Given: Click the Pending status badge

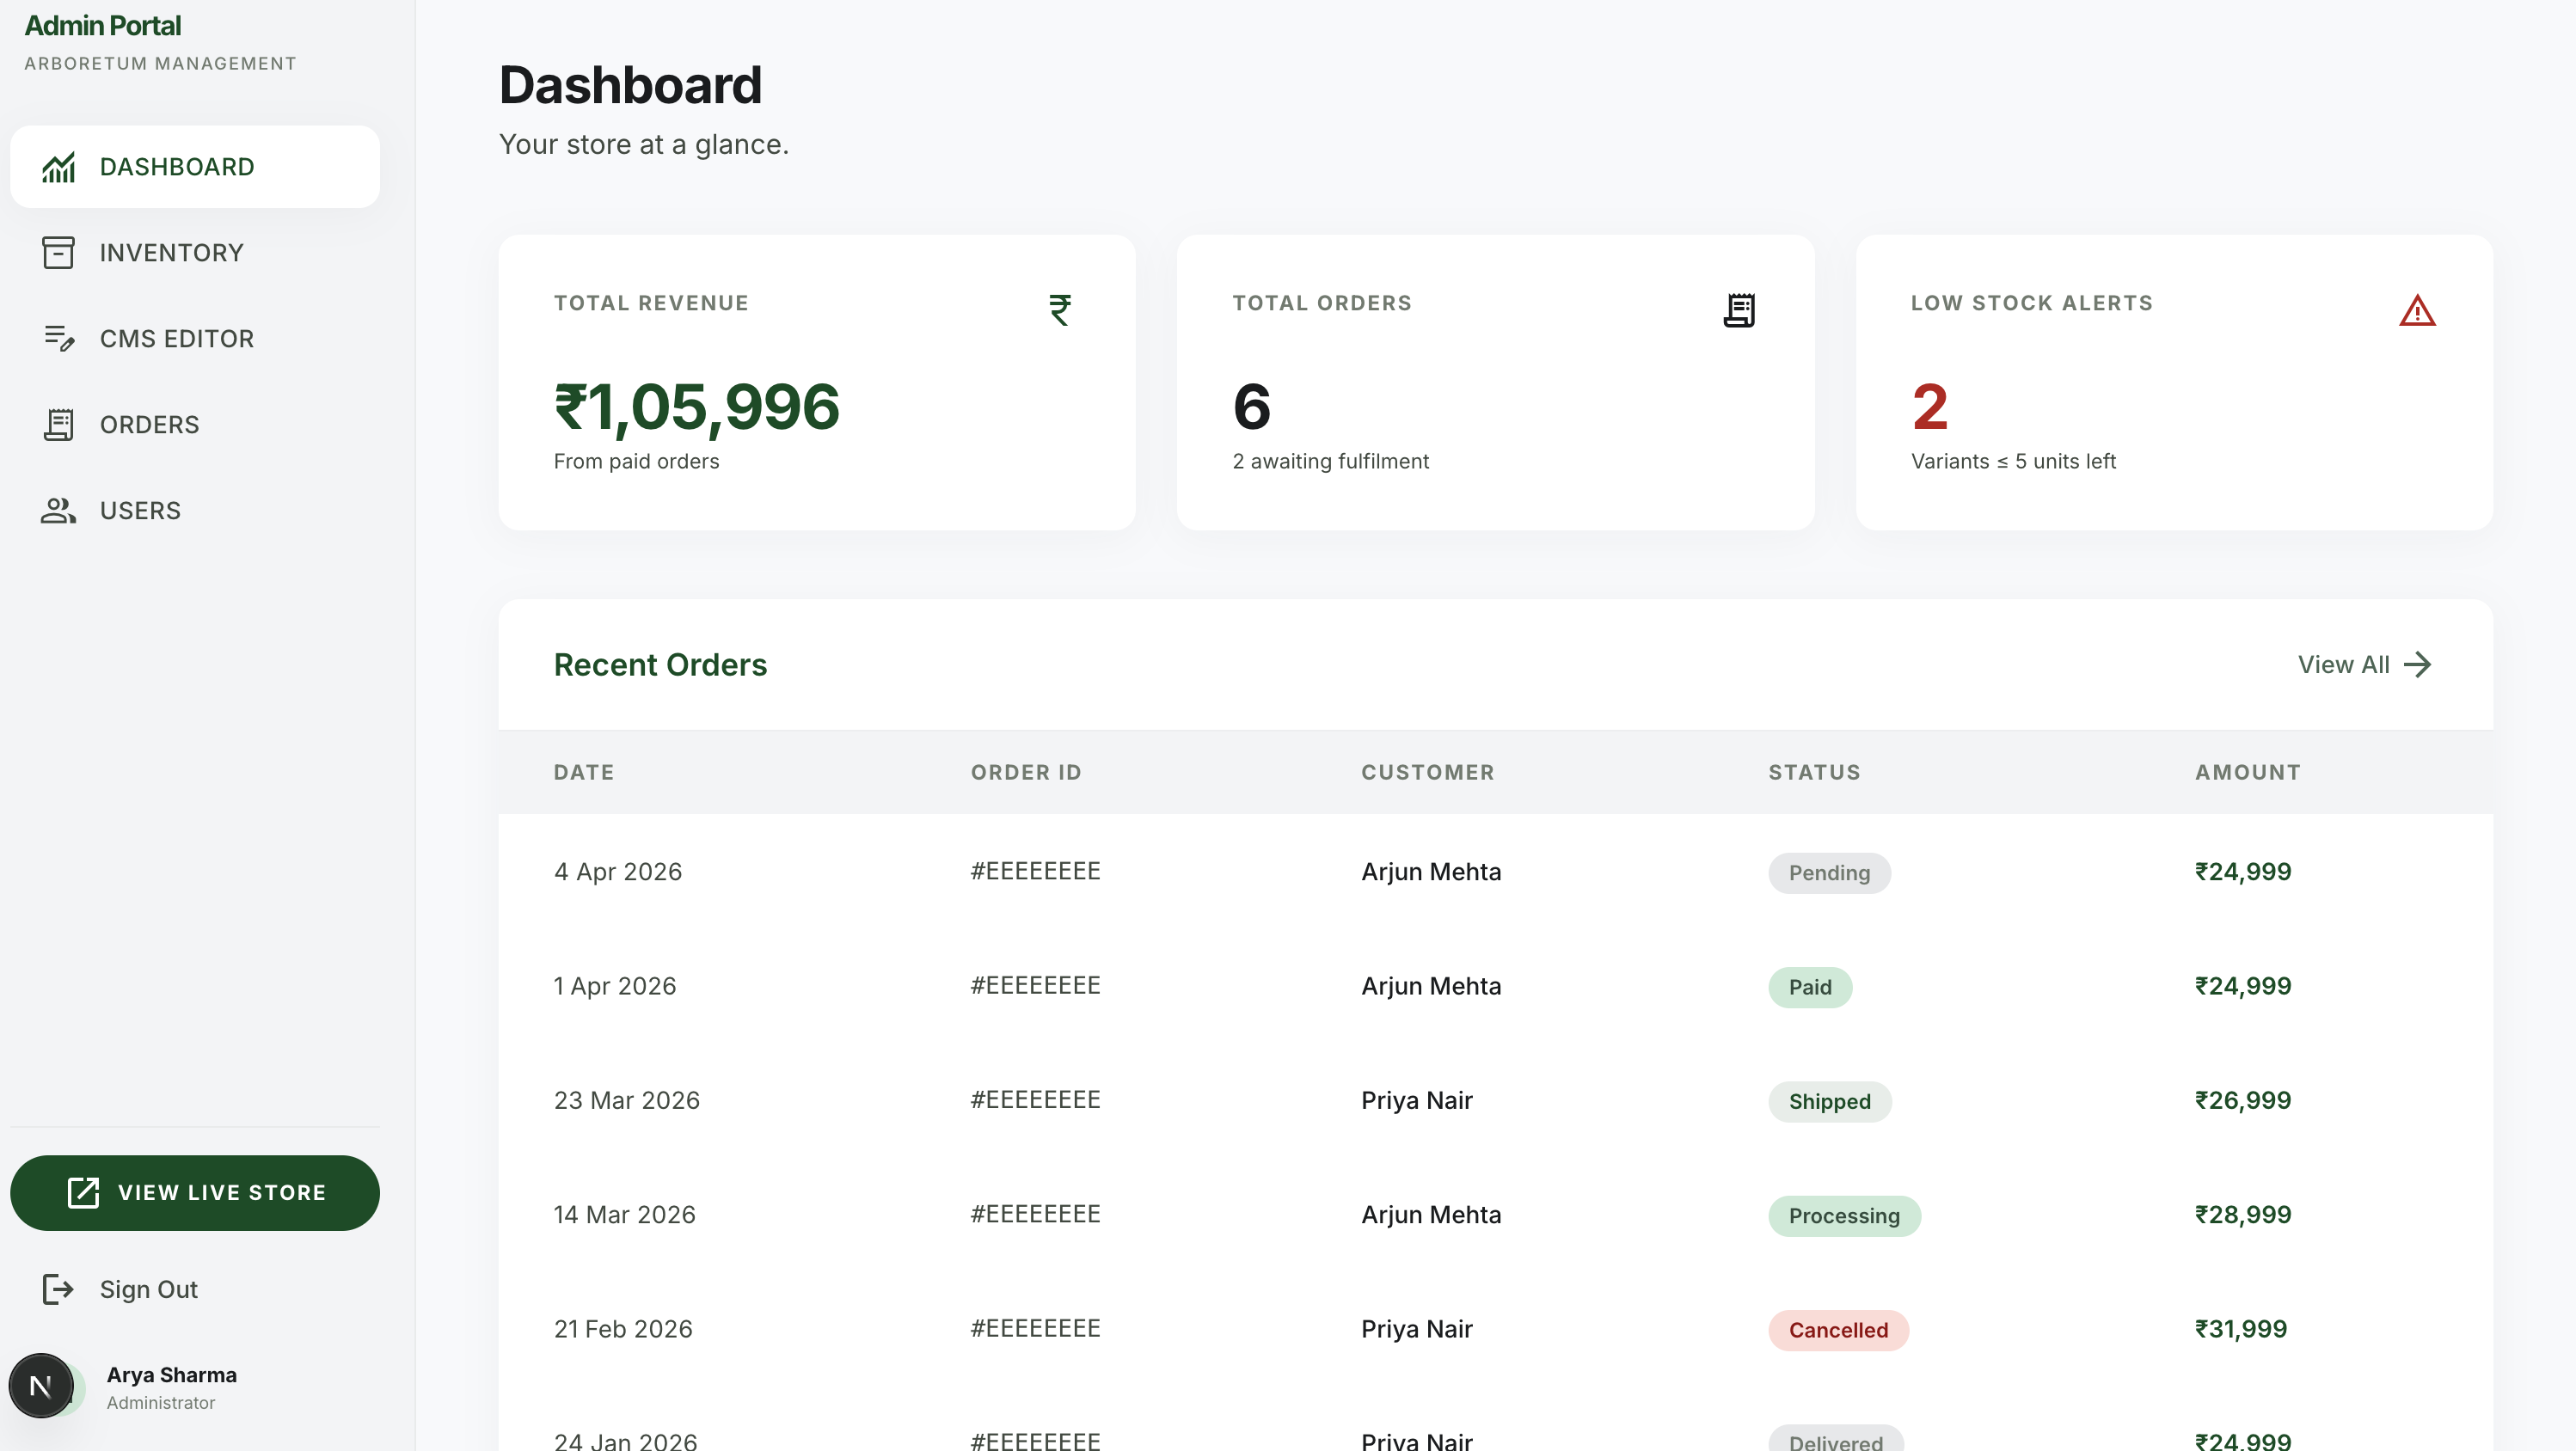Looking at the screenshot, I should click(x=1829, y=873).
